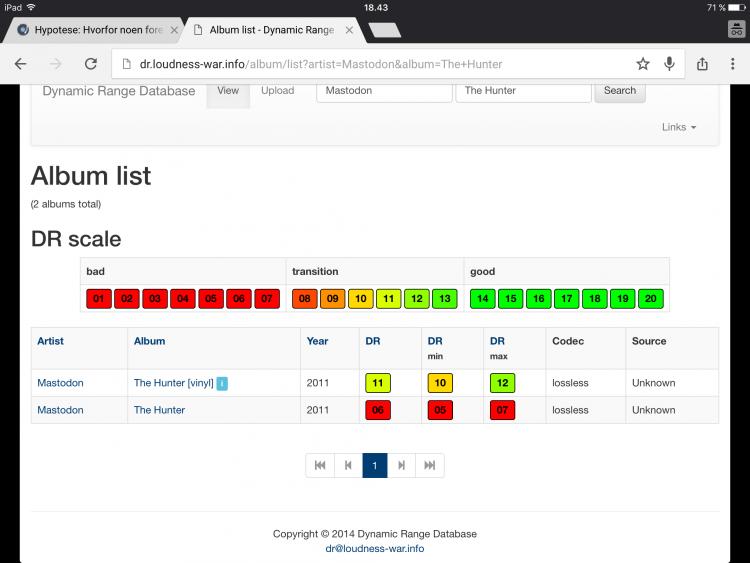
Task: Open the share icon in the toolbar
Action: [702, 64]
